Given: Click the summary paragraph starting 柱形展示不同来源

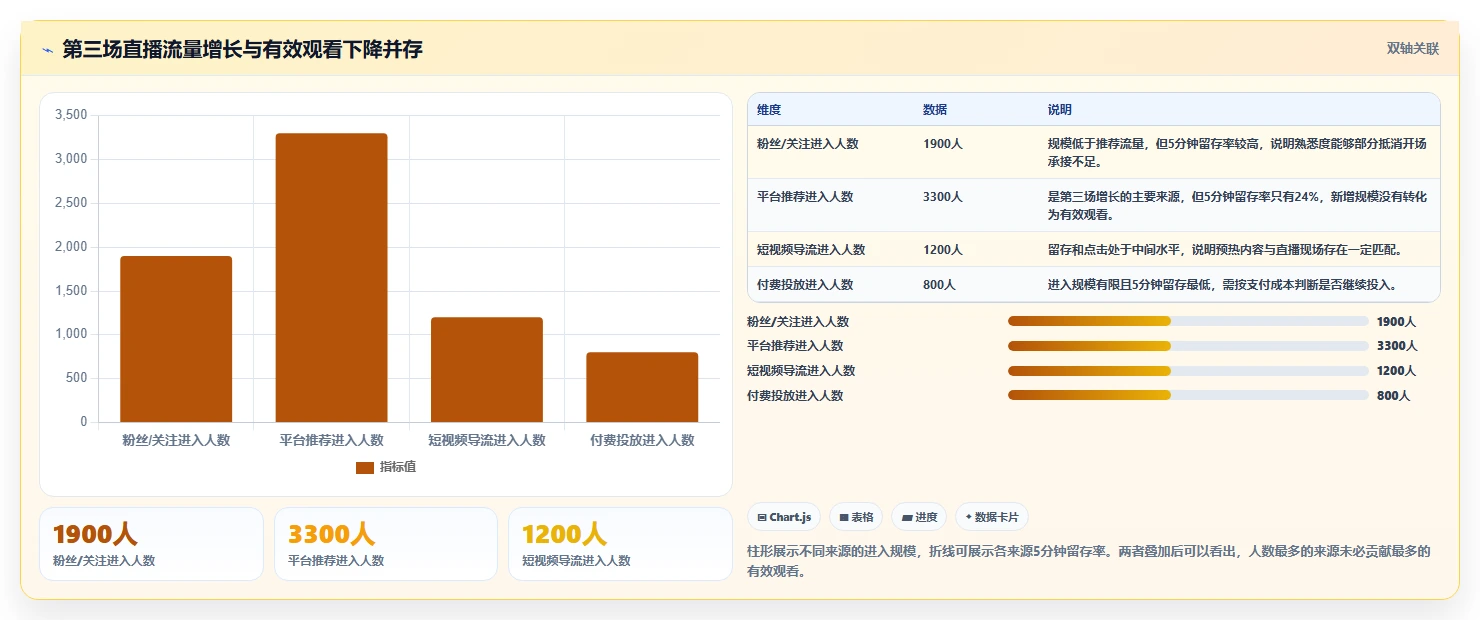Looking at the screenshot, I should pos(1089,561).
